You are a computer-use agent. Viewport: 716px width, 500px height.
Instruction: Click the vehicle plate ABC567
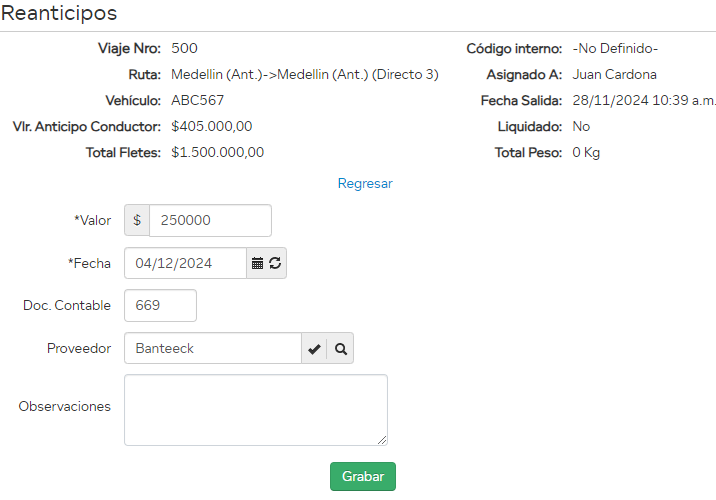coord(198,100)
